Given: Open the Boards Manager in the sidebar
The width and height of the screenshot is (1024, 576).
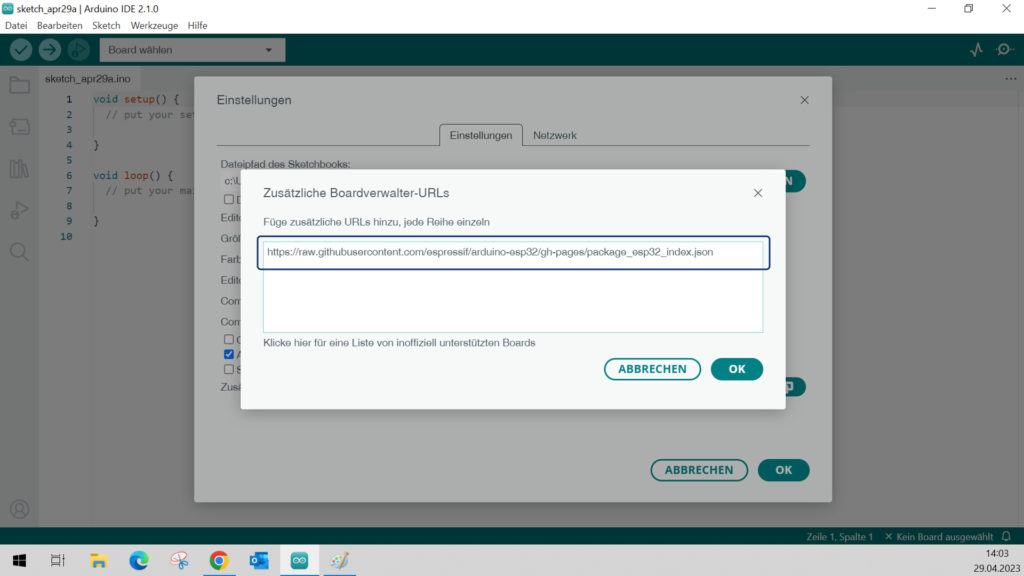Looking at the screenshot, I should (x=19, y=127).
